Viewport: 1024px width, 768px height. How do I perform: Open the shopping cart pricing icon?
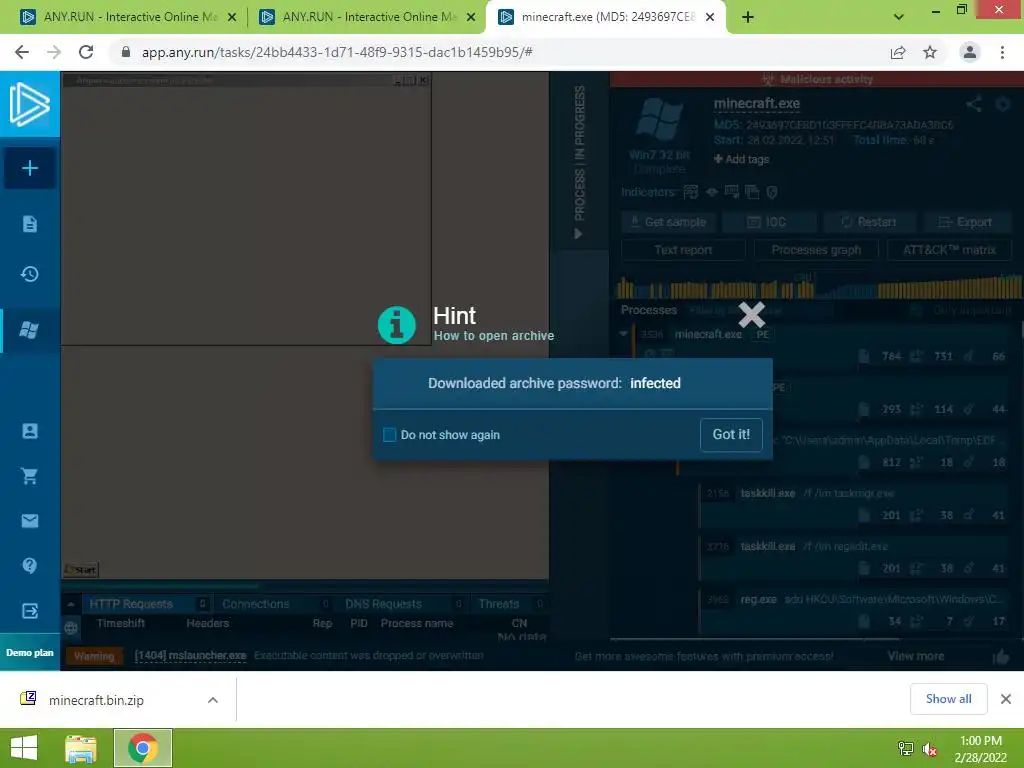[29, 476]
